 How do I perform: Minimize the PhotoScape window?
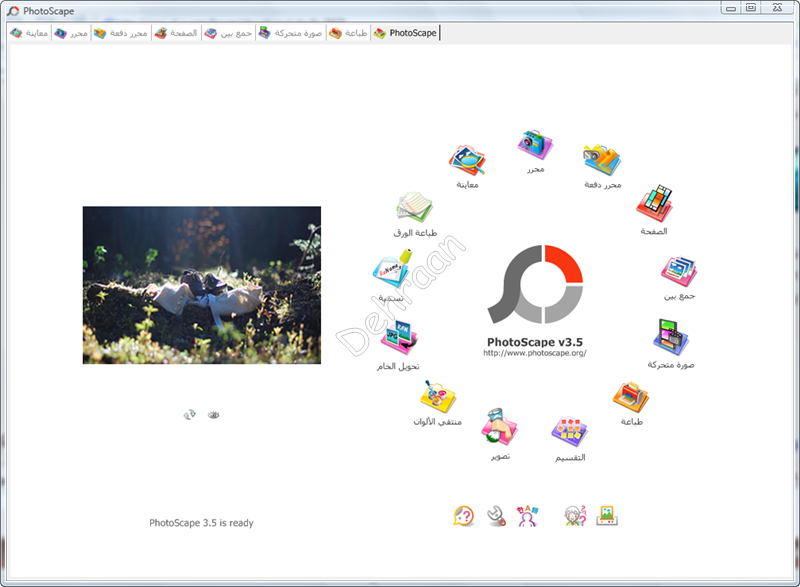coord(731,8)
